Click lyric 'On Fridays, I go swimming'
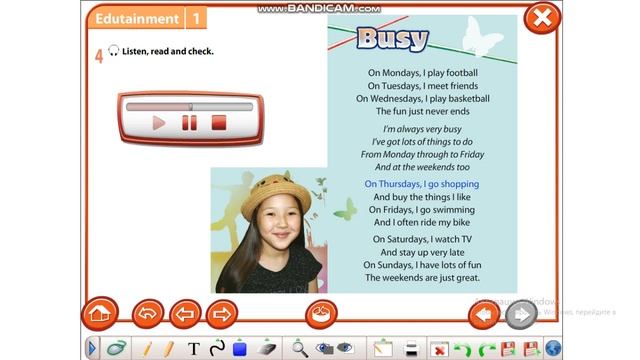640x360 pixels. pos(422,210)
